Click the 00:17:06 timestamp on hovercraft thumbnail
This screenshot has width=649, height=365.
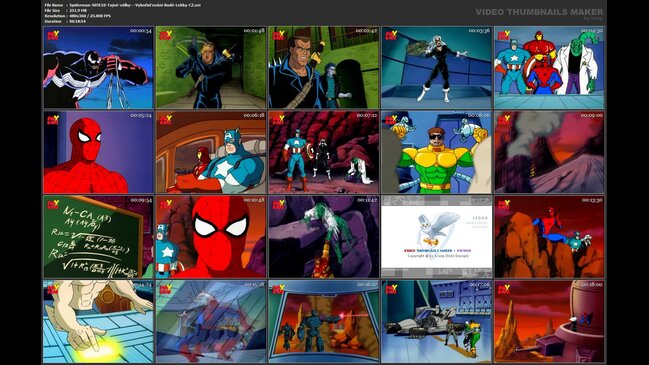479,284
